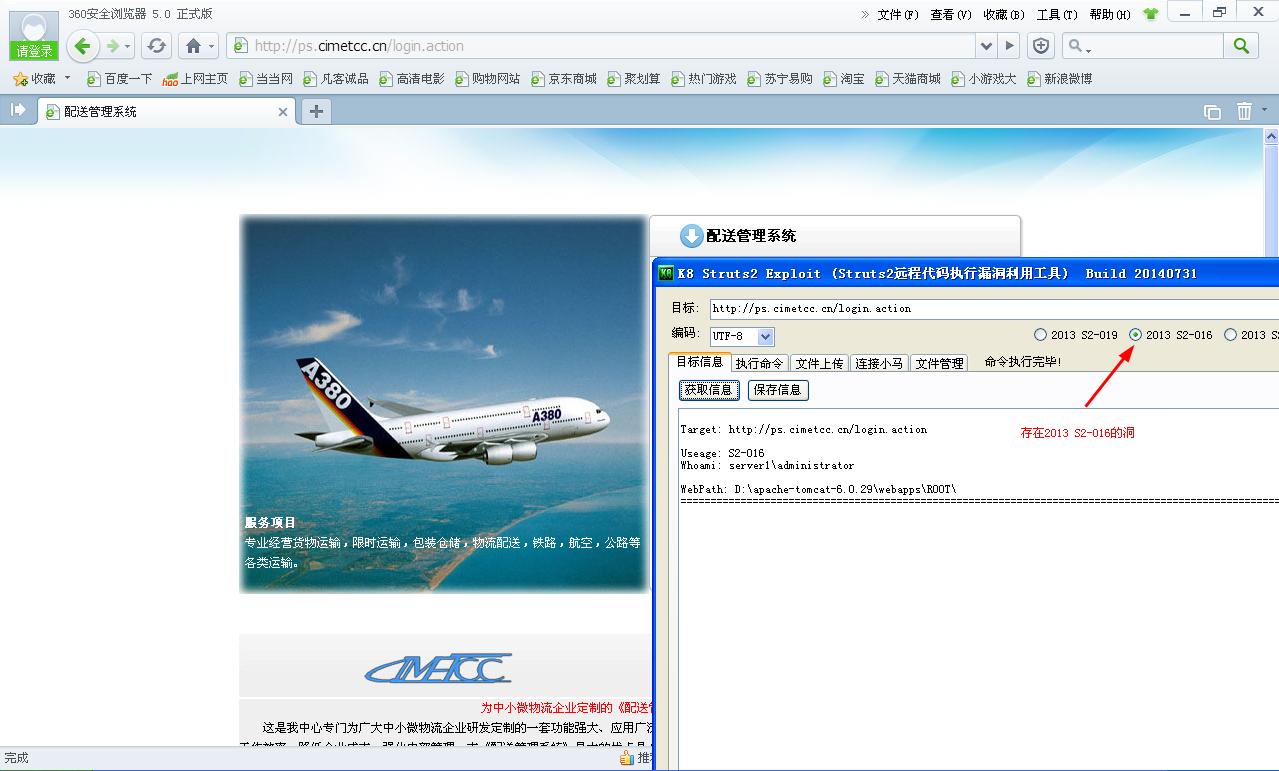The width and height of the screenshot is (1279, 771).
Task: Open the 凡客诚品 bookmark
Action: point(336,78)
